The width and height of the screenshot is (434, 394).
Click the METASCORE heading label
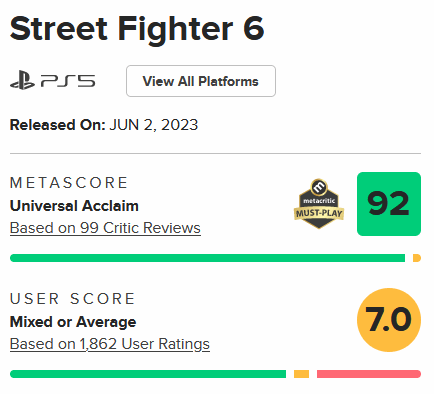(69, 183)
